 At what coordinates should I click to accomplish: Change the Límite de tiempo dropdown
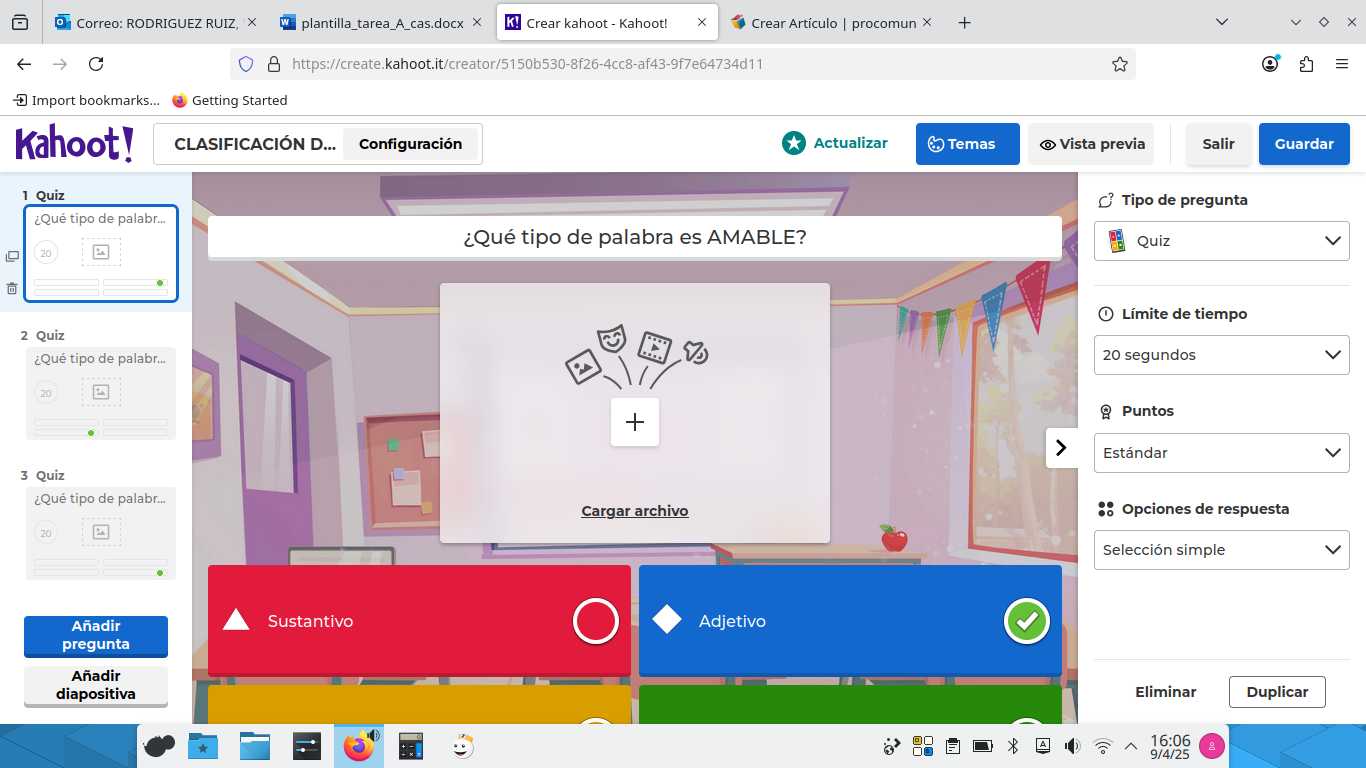1221,354
